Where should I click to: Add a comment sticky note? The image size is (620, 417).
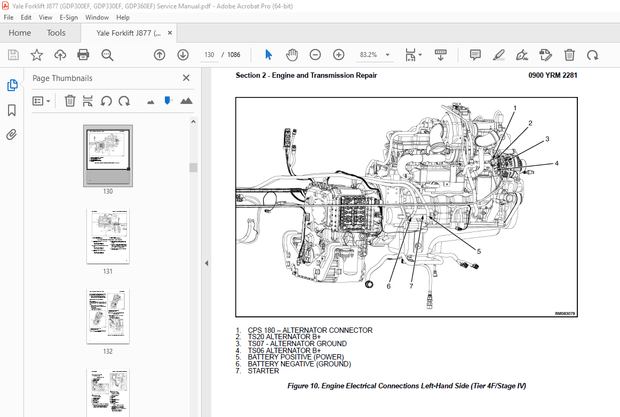point(475,55)
